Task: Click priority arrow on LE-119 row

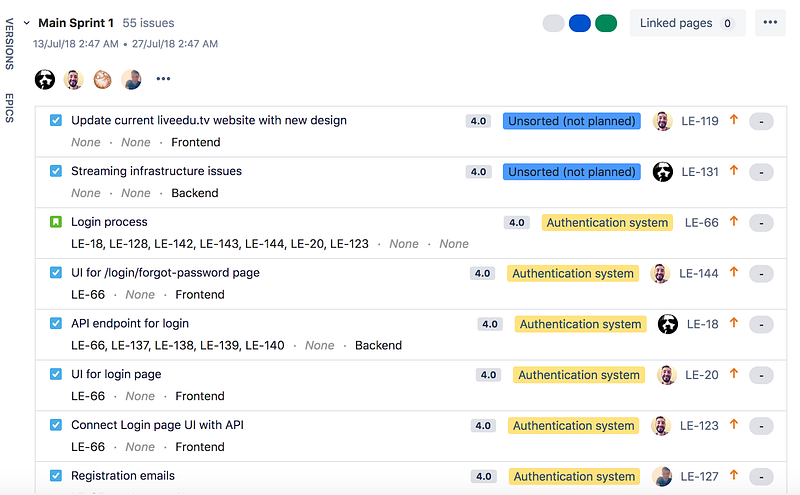Action: tap(734, 119)
